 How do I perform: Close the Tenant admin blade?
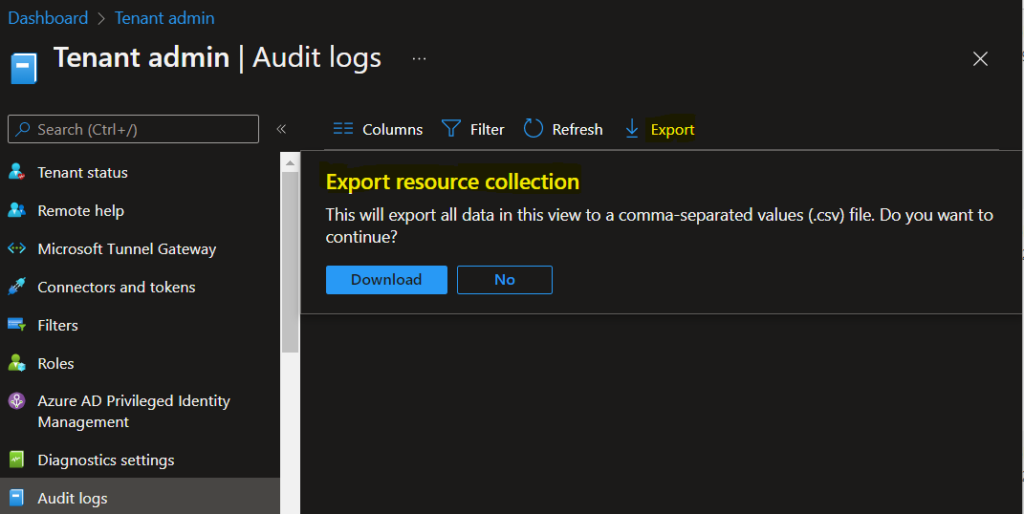click(x=980, y=59)
